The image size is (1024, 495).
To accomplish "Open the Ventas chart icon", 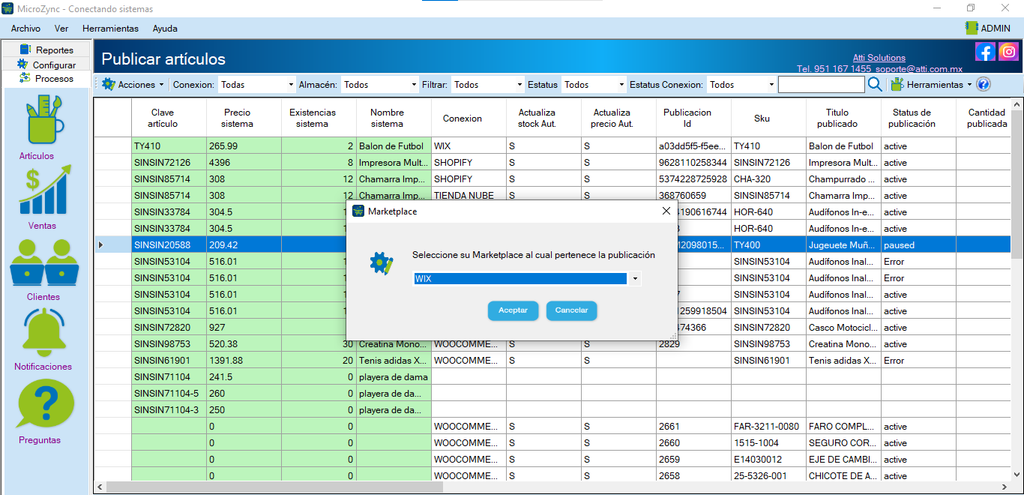I will [x=46, y=190].
